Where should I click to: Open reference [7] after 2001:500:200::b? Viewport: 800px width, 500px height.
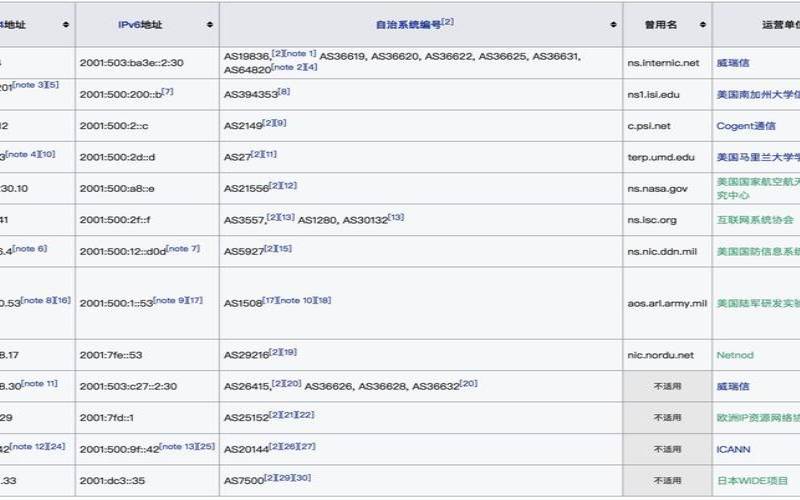point(168,91)
